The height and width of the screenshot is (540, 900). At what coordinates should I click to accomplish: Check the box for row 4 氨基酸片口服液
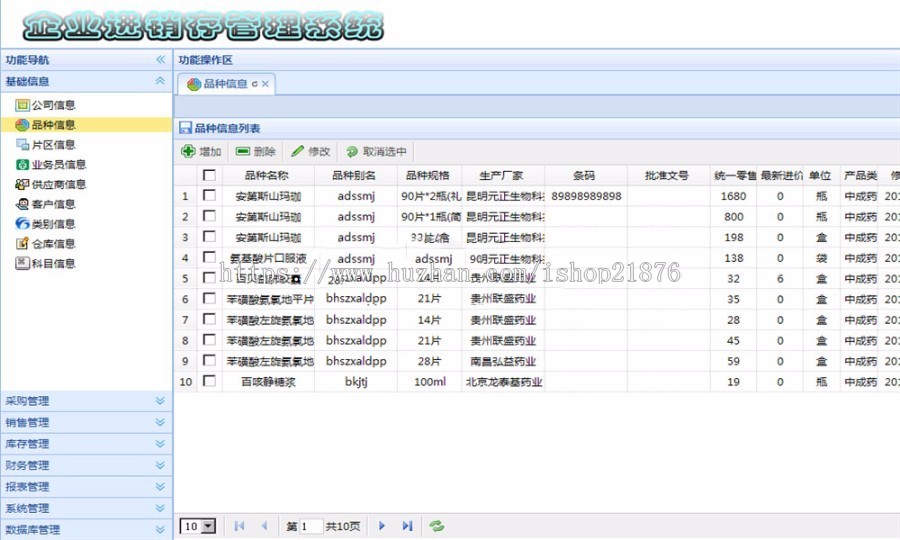[x=210, y=258]
